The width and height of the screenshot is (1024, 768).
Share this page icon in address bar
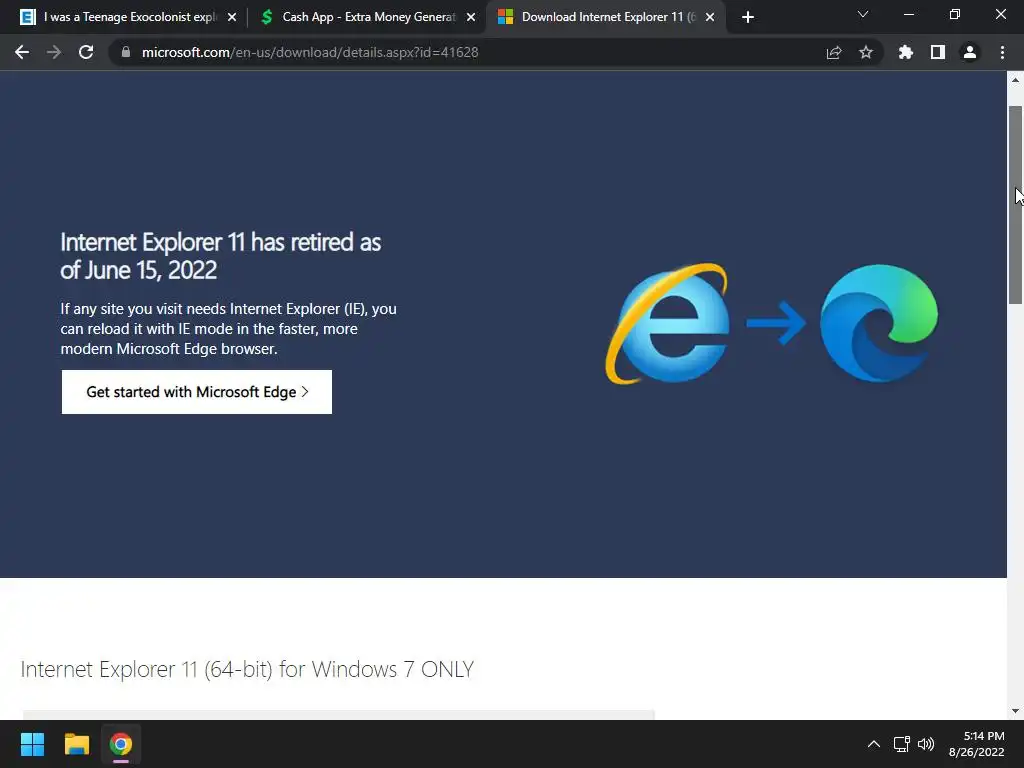834,52
